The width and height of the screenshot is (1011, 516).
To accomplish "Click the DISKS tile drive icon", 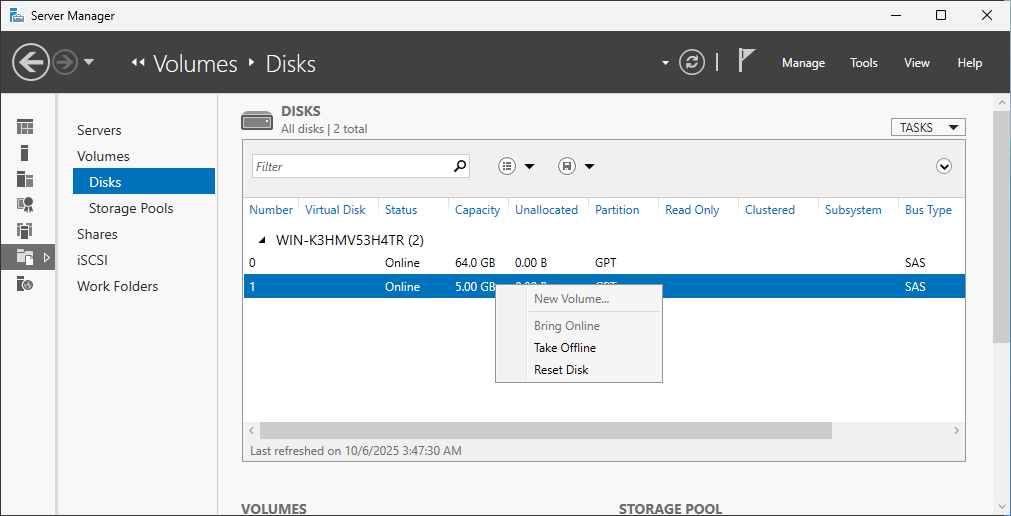I will pos(257,121).
